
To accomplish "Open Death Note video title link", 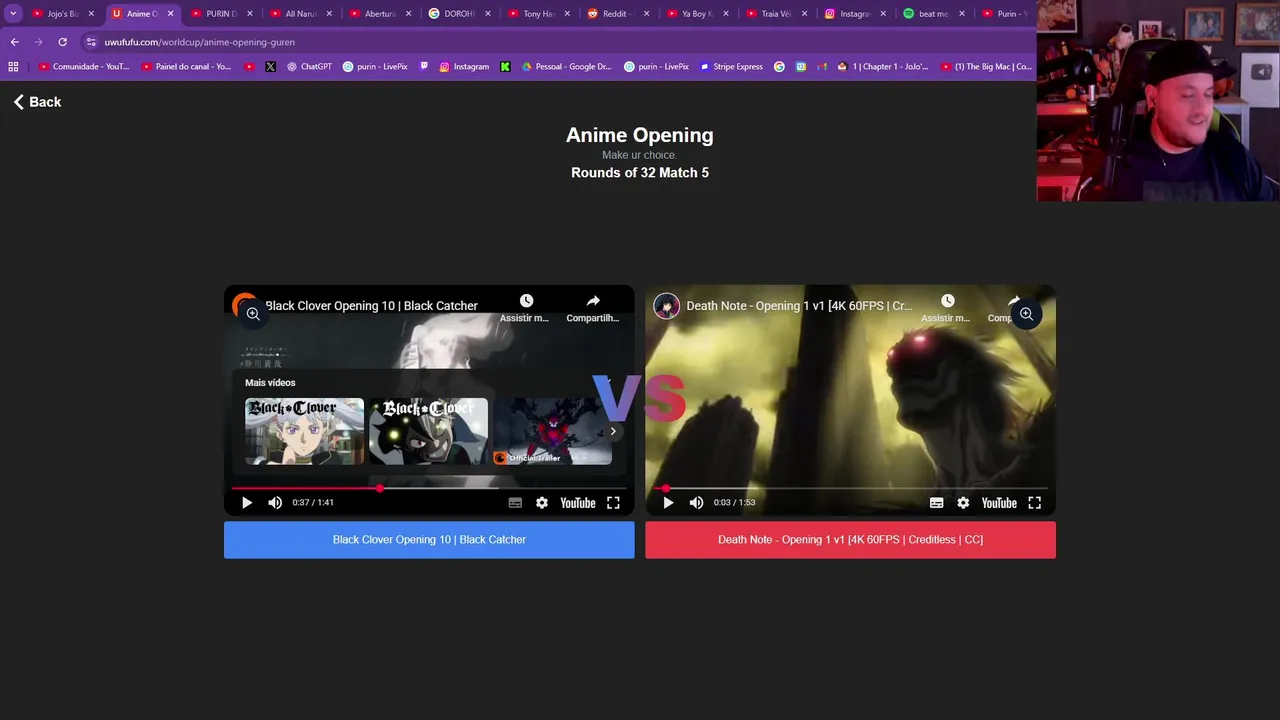I will click(799, 306).
